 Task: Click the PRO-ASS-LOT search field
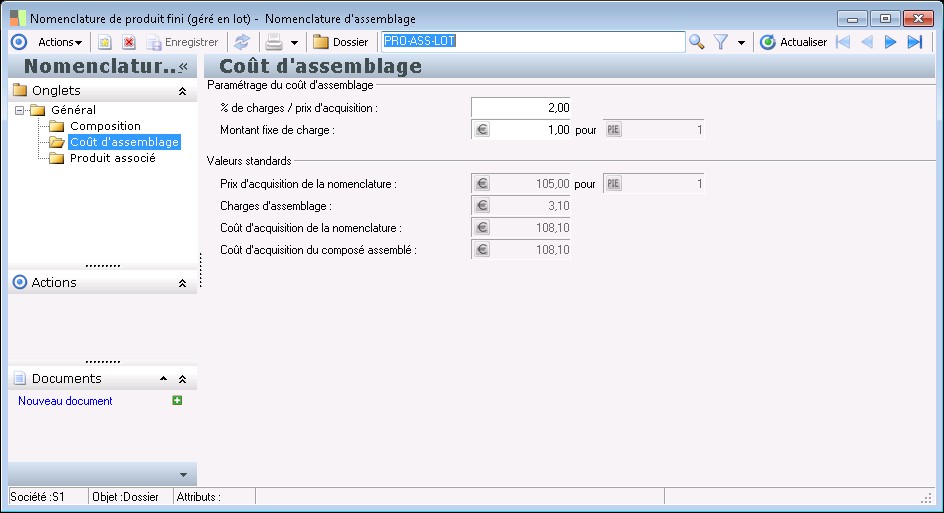pyautogui.click(x=533, y=42)
